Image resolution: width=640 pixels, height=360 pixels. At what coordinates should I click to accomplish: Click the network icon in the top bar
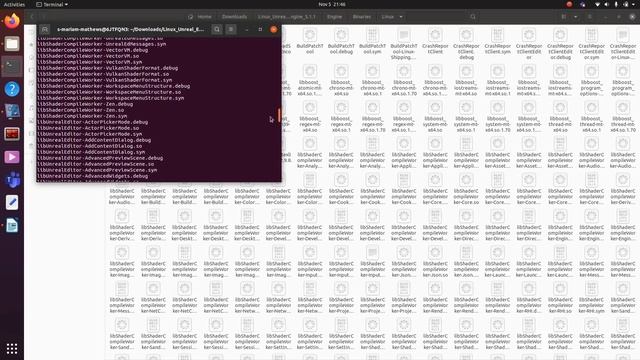[598, 4]
